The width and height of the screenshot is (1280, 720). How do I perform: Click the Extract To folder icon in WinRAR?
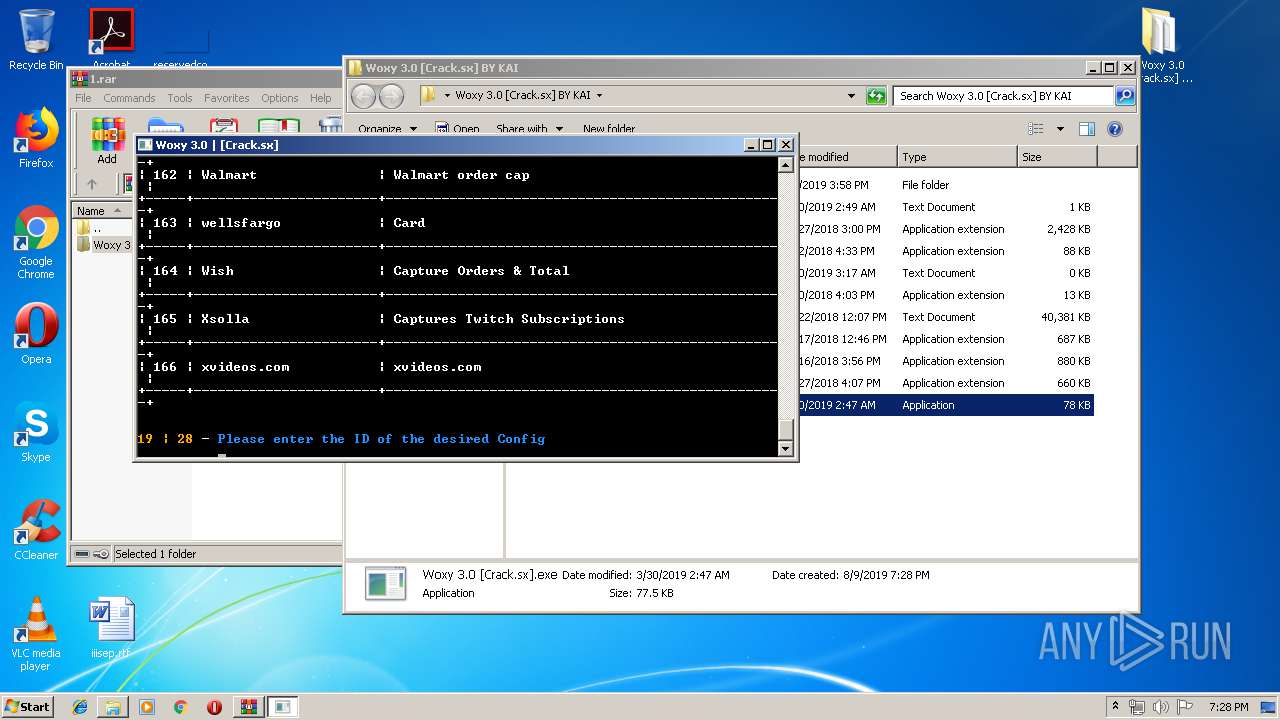166,127
